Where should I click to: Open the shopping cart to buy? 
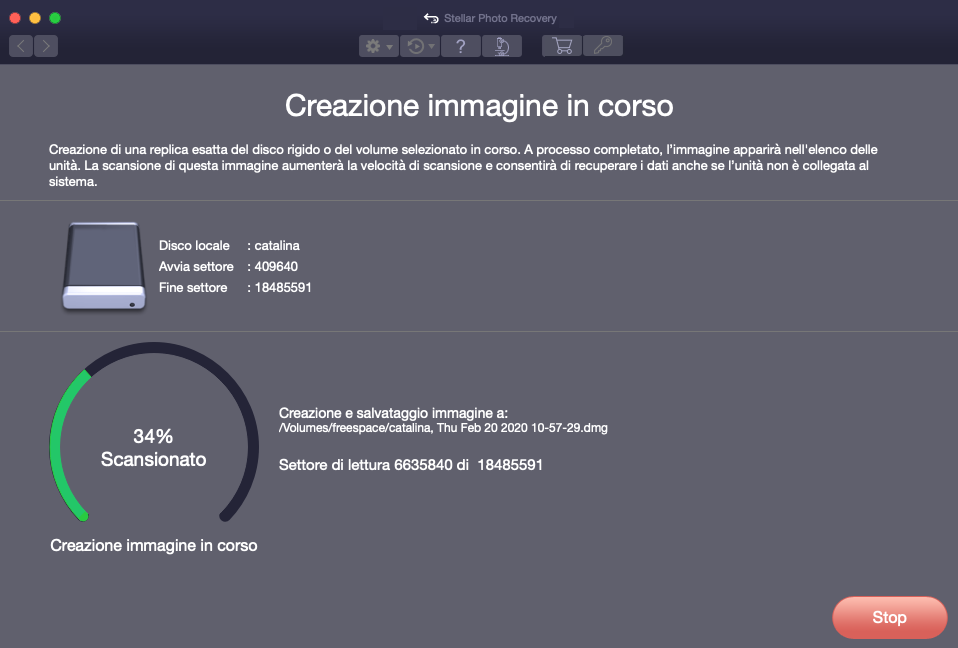click(x=562, y=46)
